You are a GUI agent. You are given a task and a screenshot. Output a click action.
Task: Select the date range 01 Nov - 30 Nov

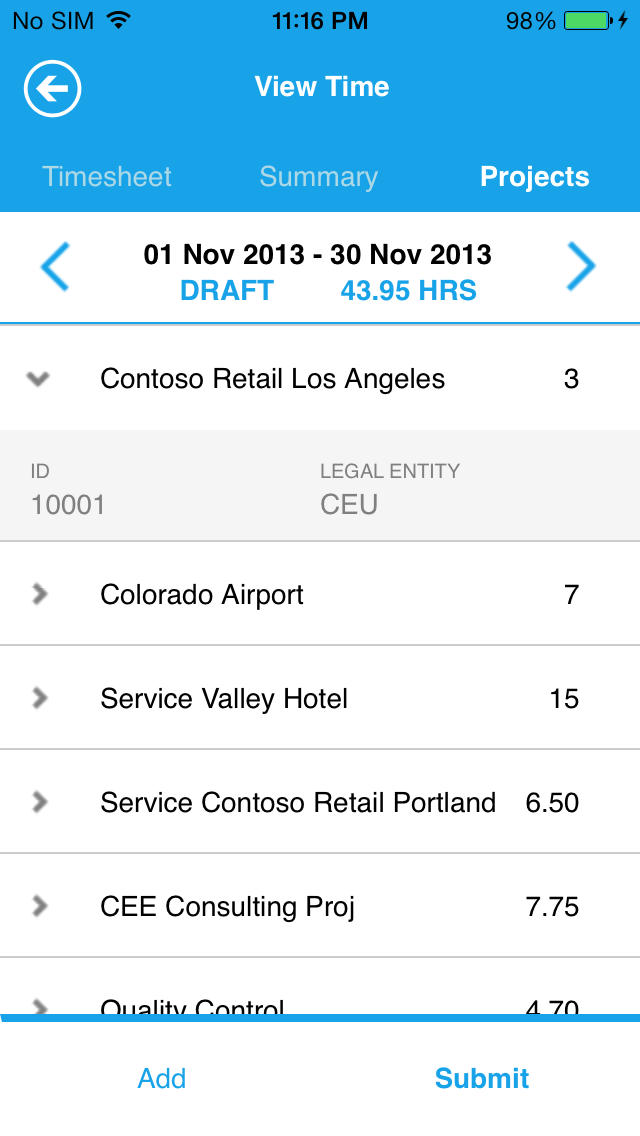[x=318, y=254]
